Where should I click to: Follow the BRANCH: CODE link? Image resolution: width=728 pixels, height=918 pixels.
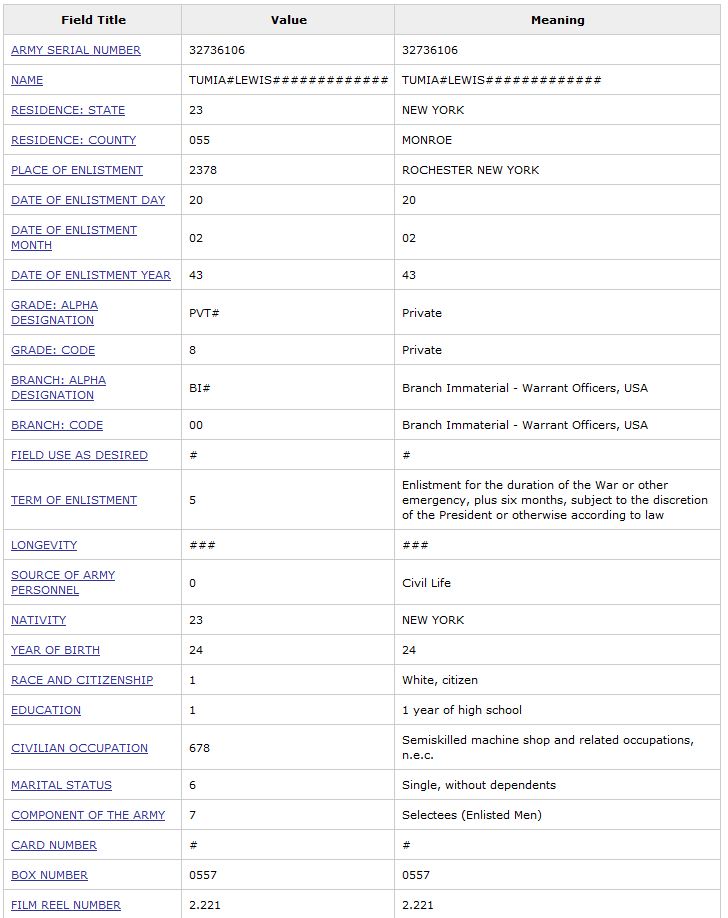click(x=57, y=425)
